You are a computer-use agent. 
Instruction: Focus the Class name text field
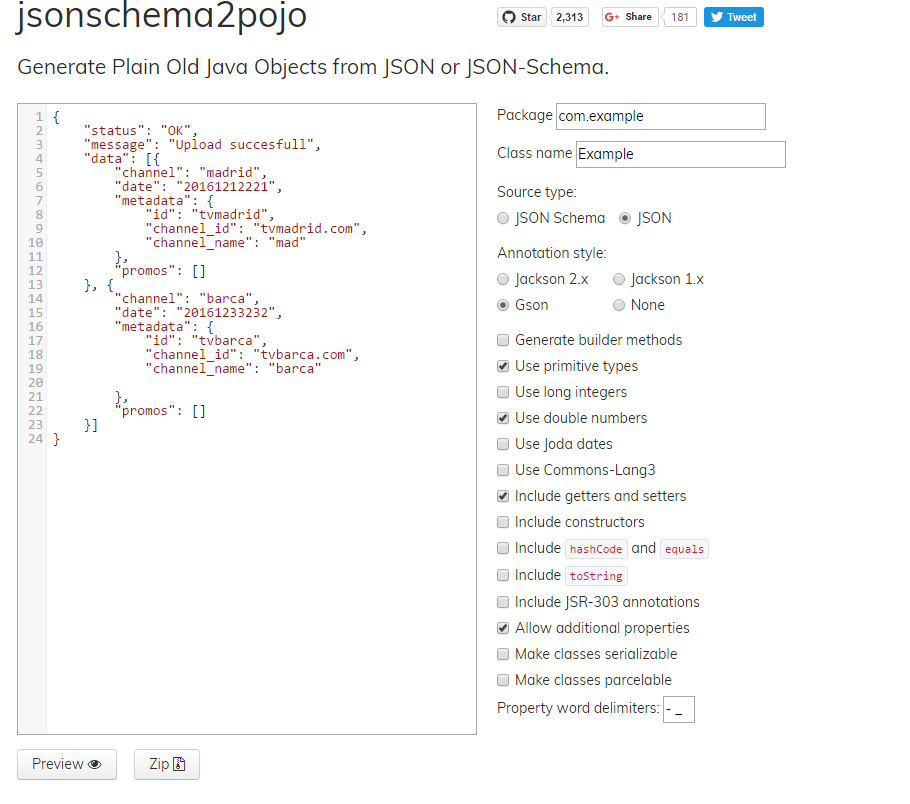[680, 154]
